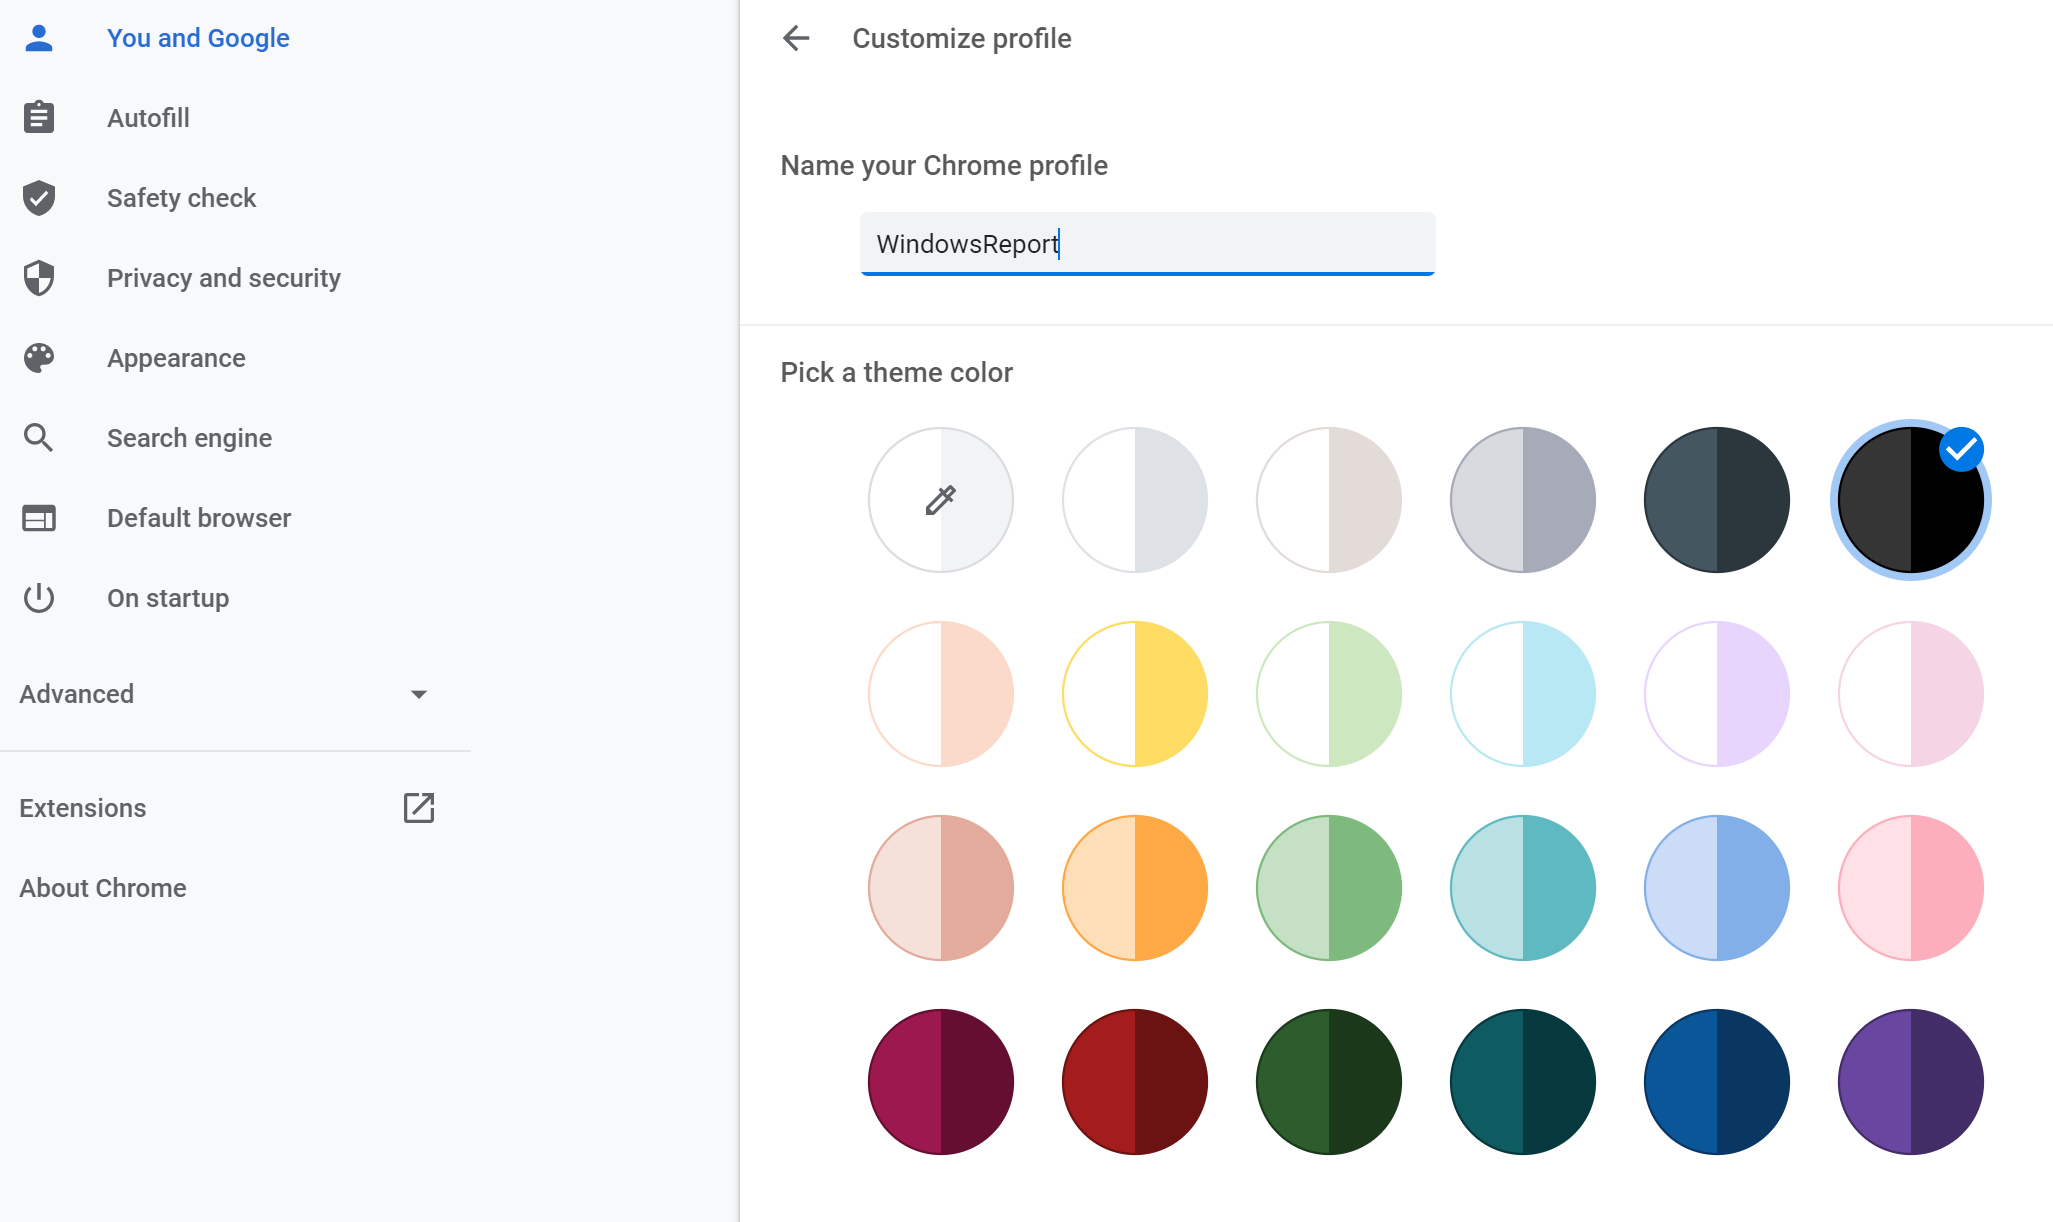Click the You and Google profile icon
Viewport: 2053px width, 1222px height.
click(x=38, y=38)
